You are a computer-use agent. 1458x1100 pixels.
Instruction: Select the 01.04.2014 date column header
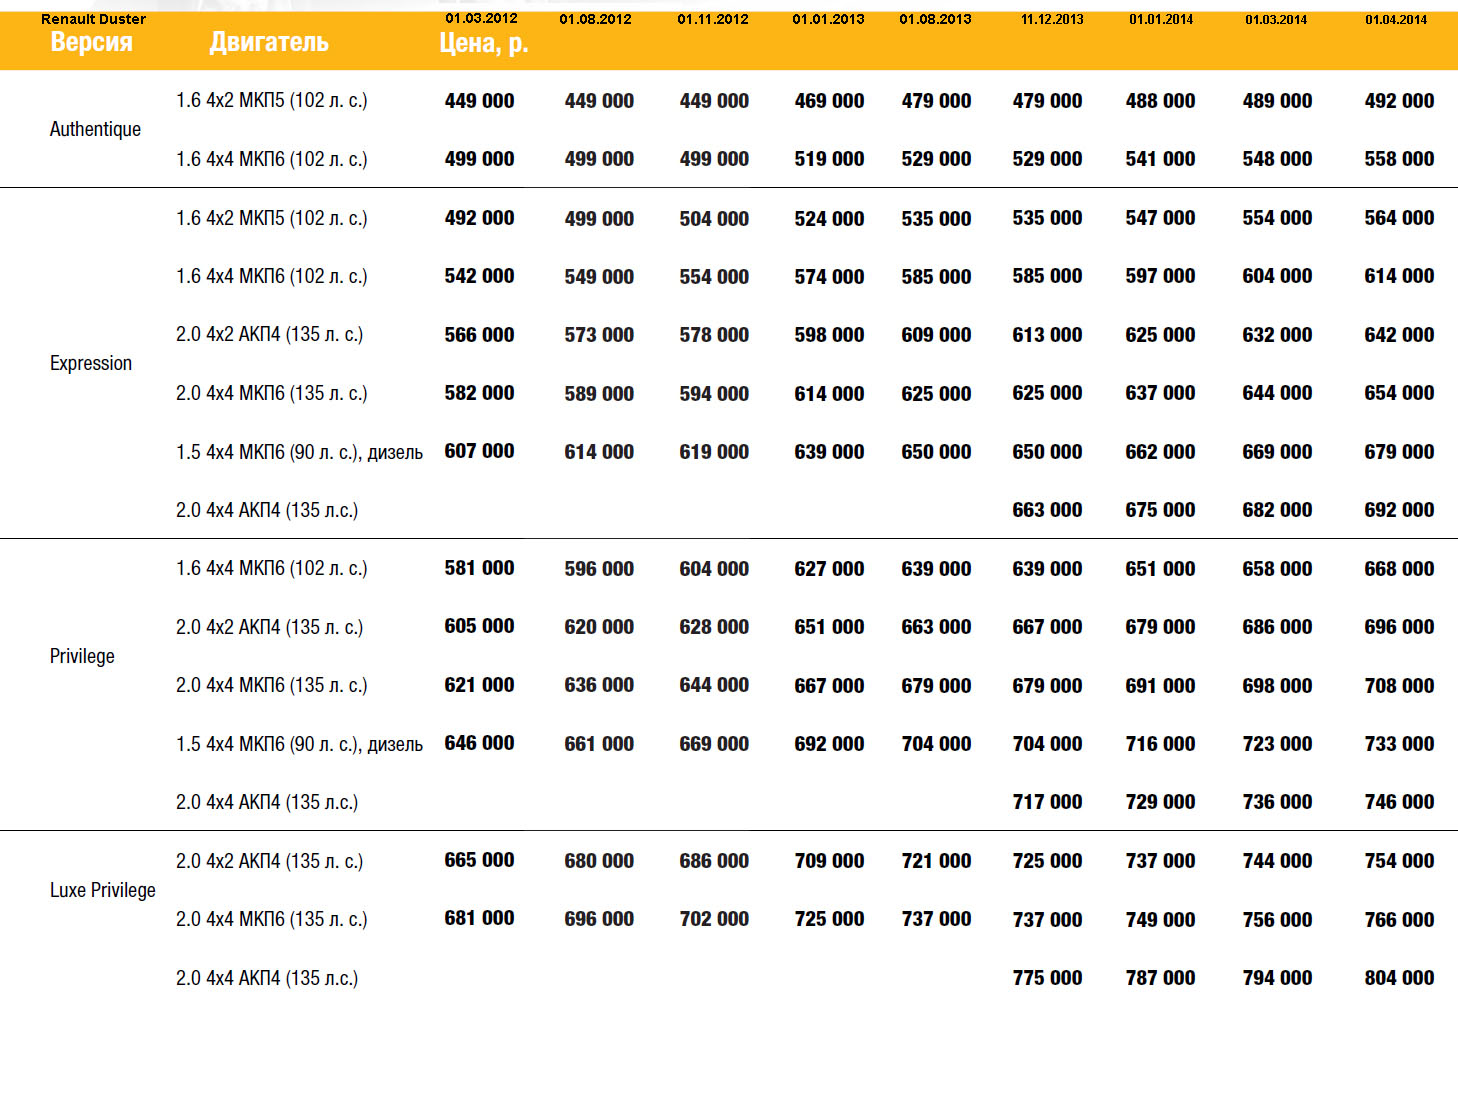(x=1396, y=19)
